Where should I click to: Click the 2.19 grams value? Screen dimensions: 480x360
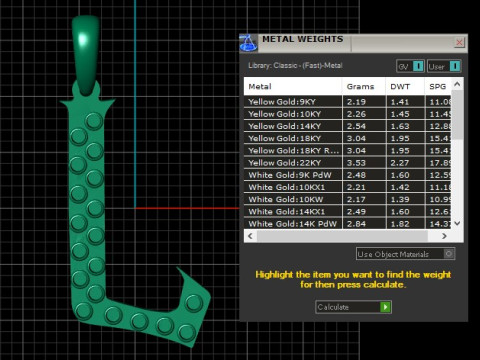click(356, 102)
